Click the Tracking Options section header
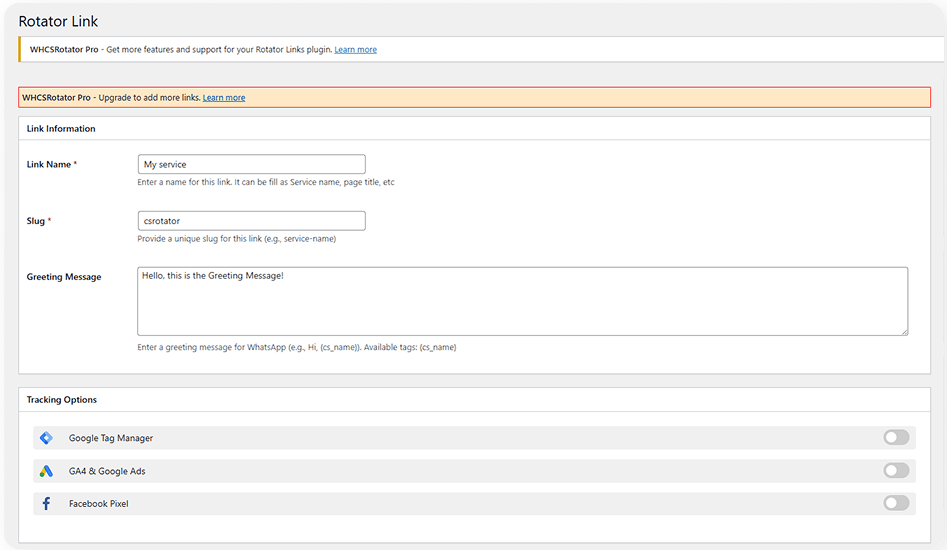The image size is (947, 550). pos(62,400)
